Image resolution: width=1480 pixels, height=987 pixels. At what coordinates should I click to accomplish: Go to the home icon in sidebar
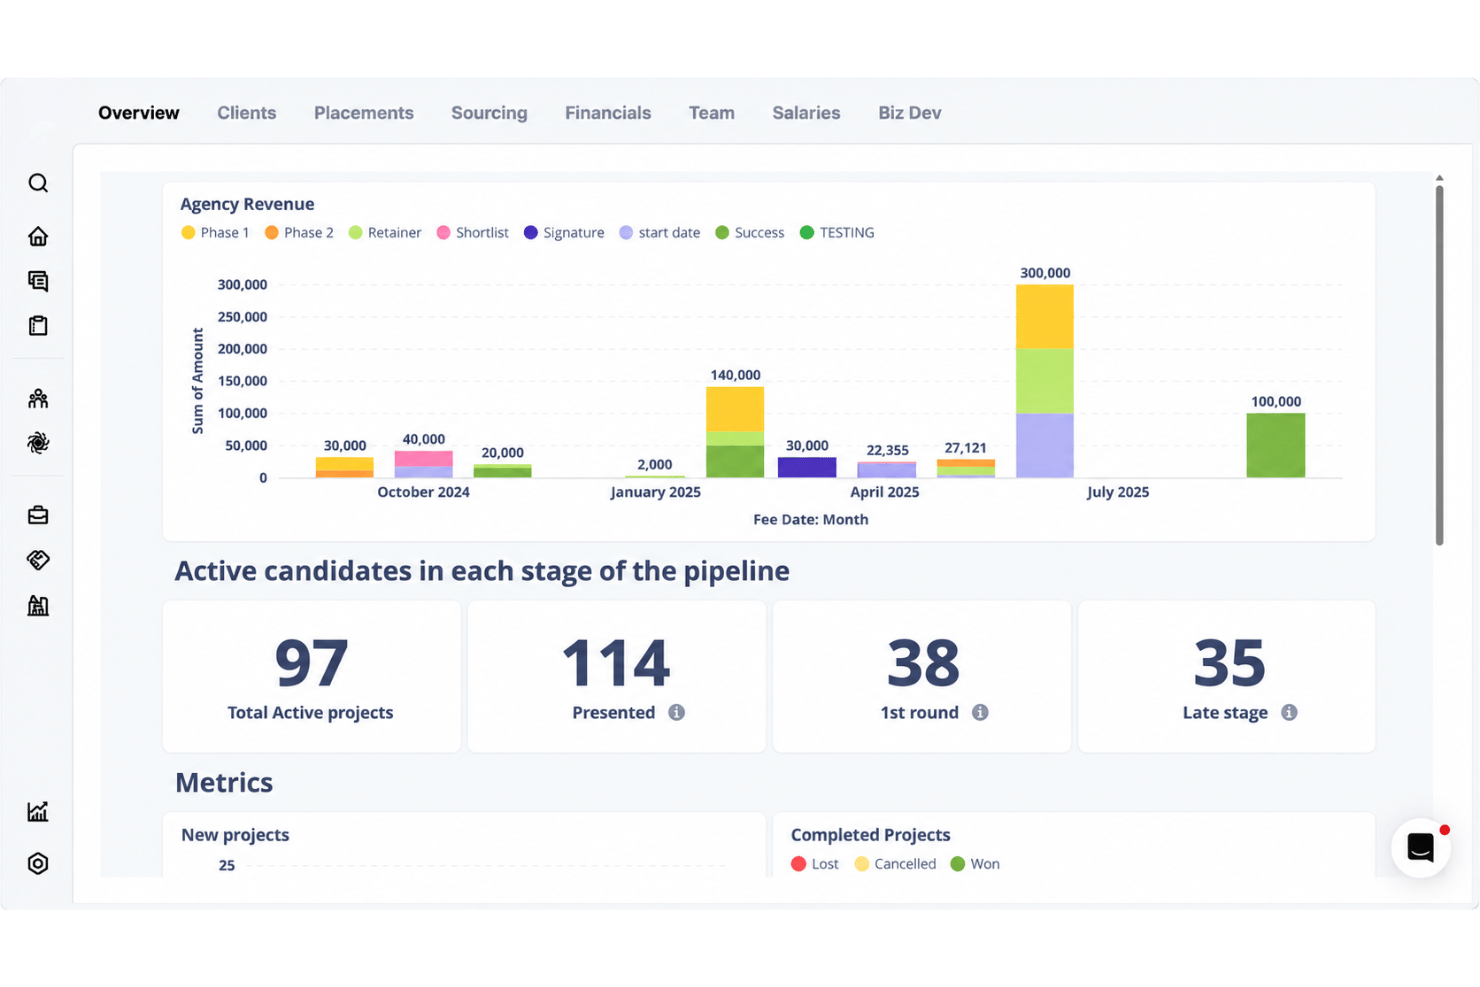click(x=38, y=236)
